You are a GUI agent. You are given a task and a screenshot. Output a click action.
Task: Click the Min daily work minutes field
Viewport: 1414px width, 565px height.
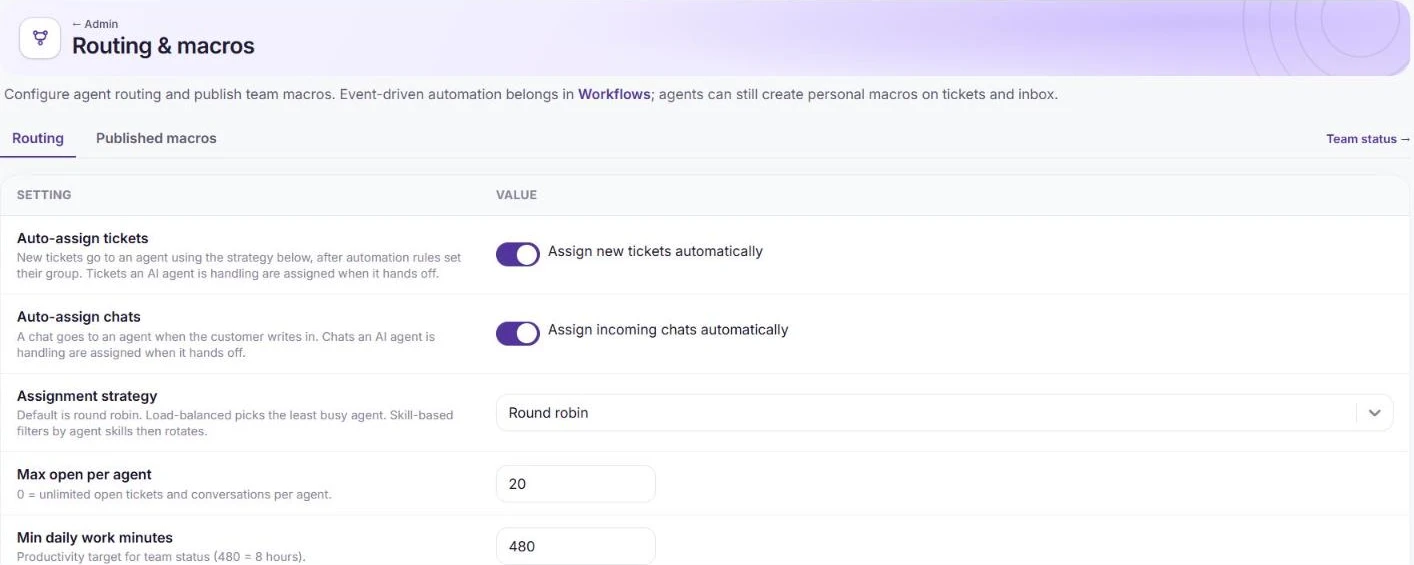coord(575,546)
